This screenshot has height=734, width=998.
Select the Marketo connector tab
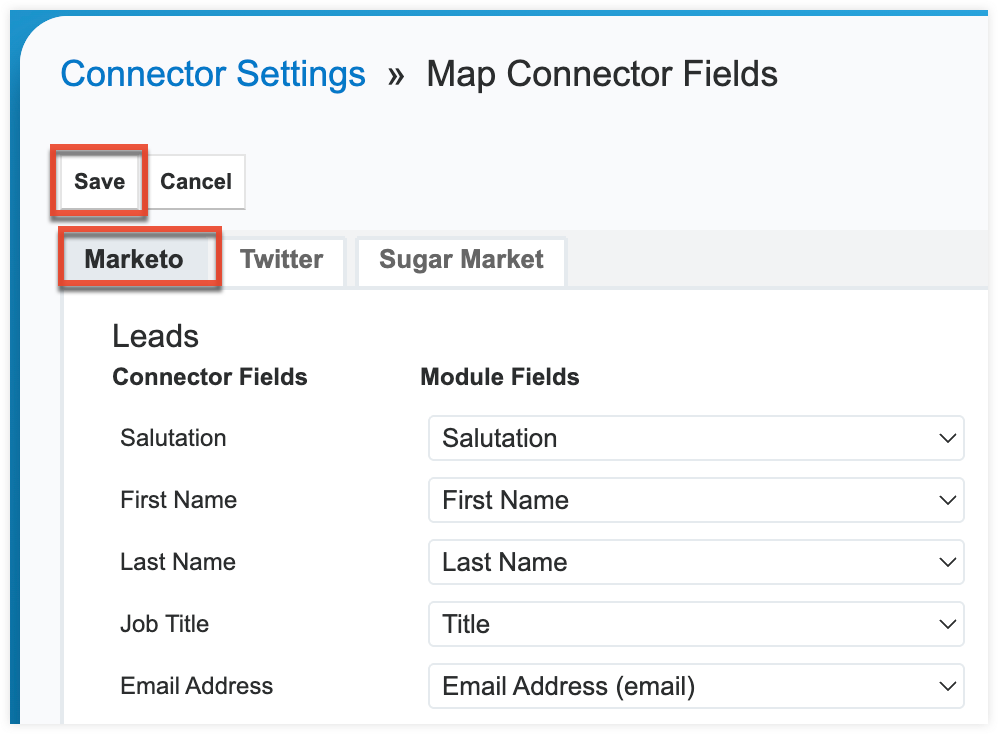tap(139, 260)
